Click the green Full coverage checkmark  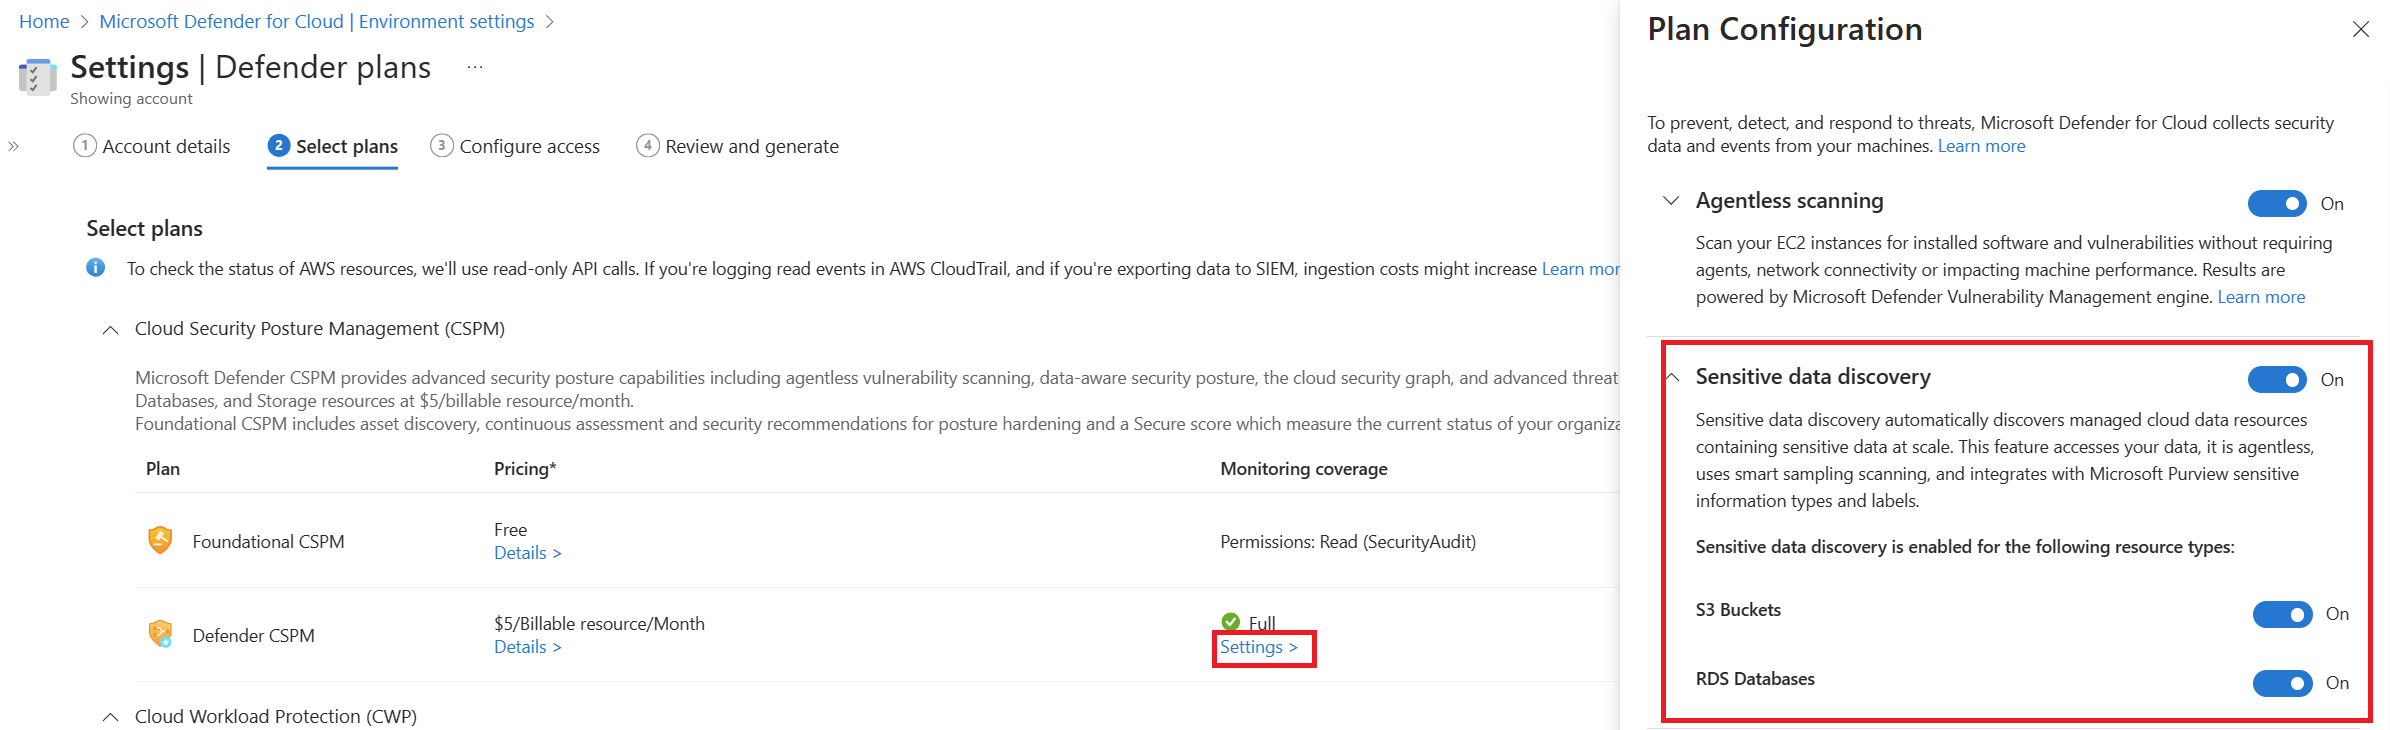coord(1231,622)
